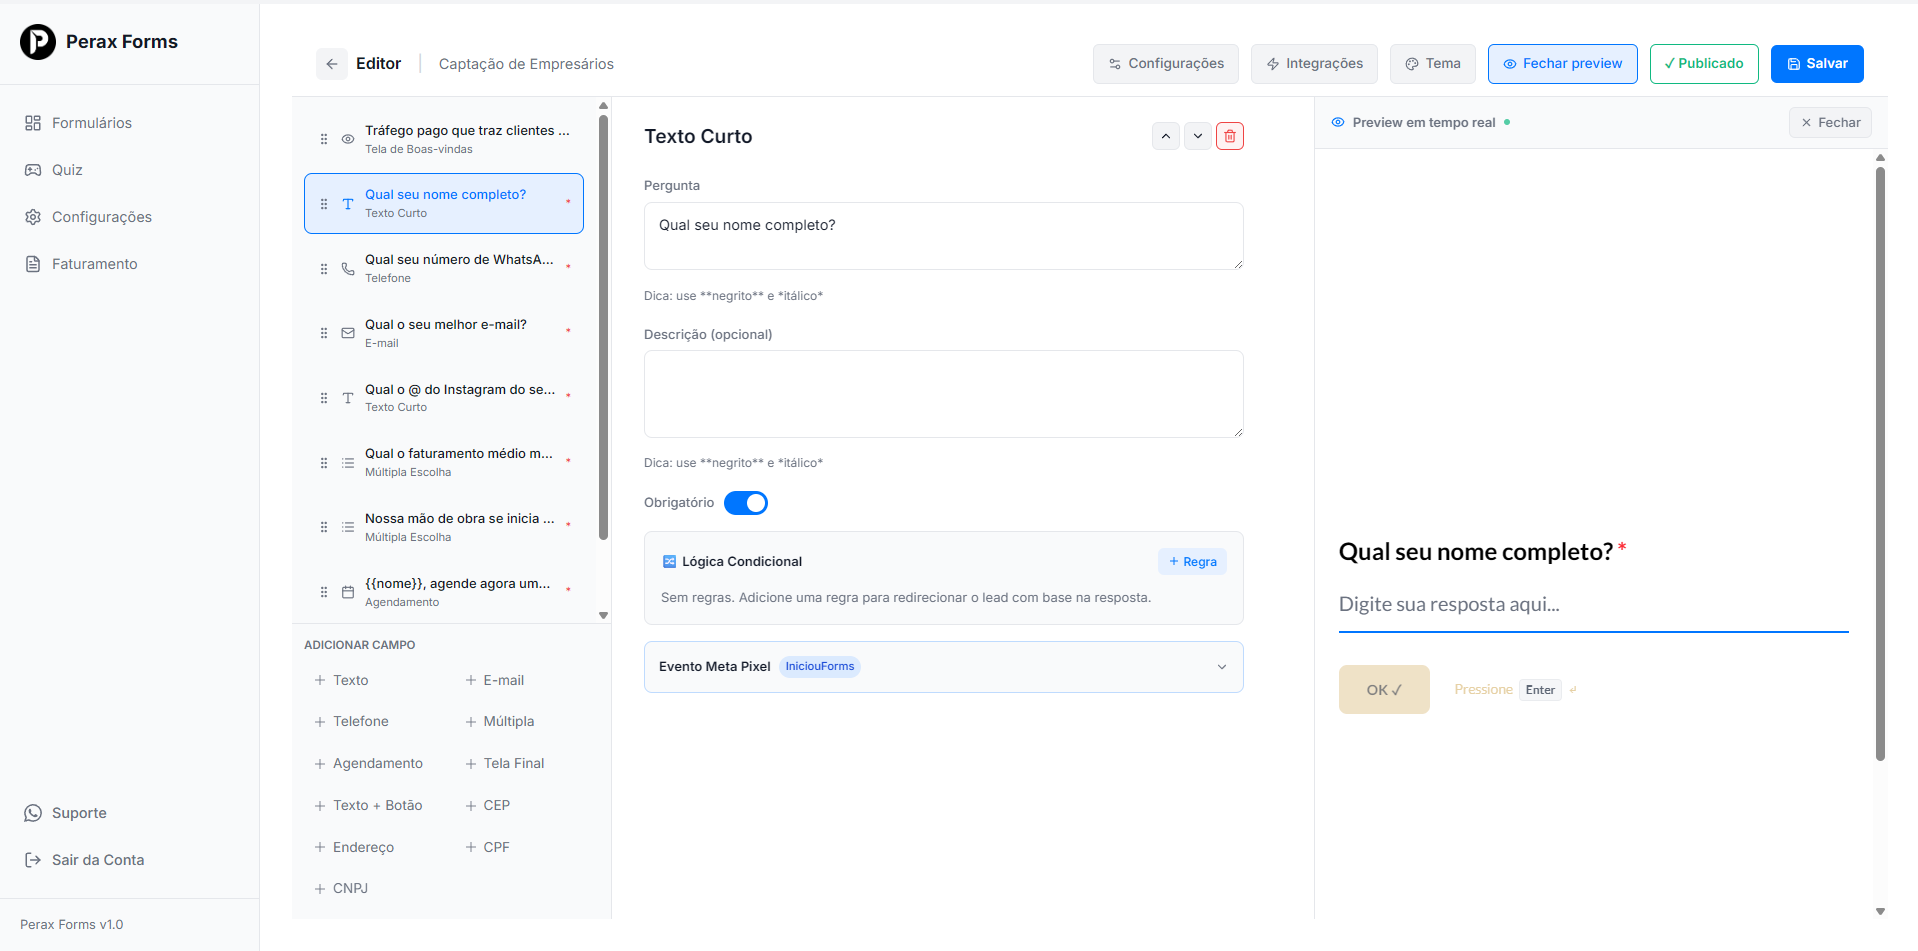Click T icon of the Instagram question row

[348, 398]
